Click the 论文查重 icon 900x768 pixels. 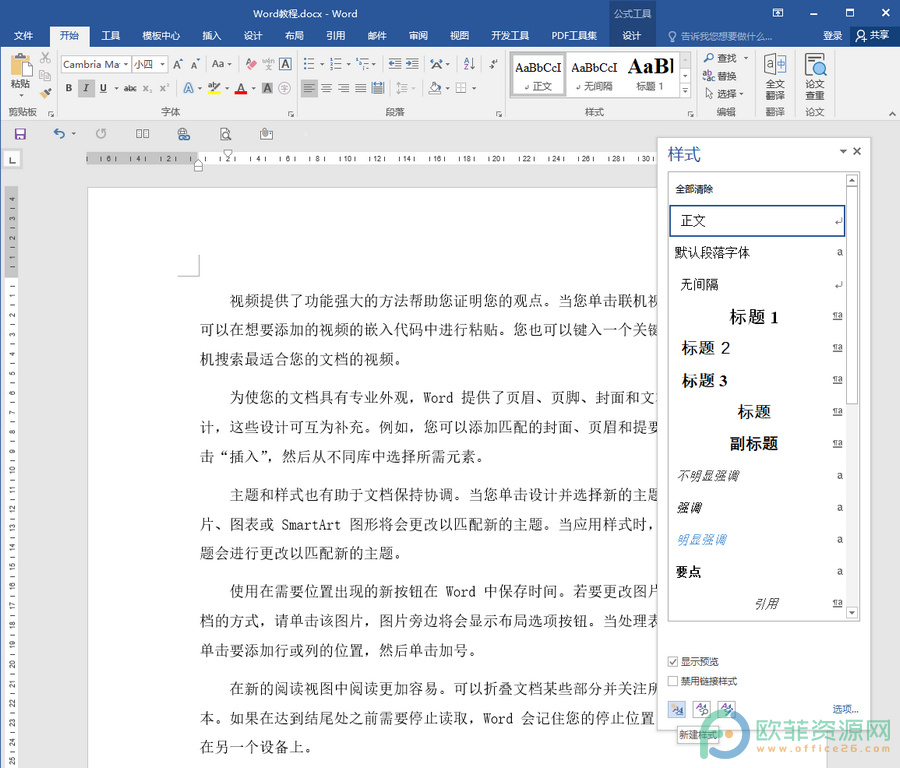click(x=815, y=76)
